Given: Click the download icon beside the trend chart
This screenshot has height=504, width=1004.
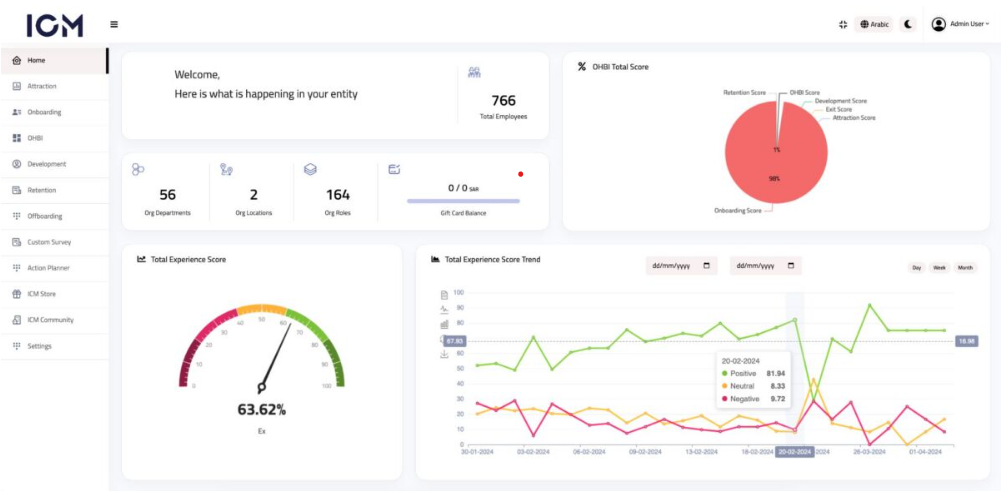Looking at the screenshot, I should 444,354.
